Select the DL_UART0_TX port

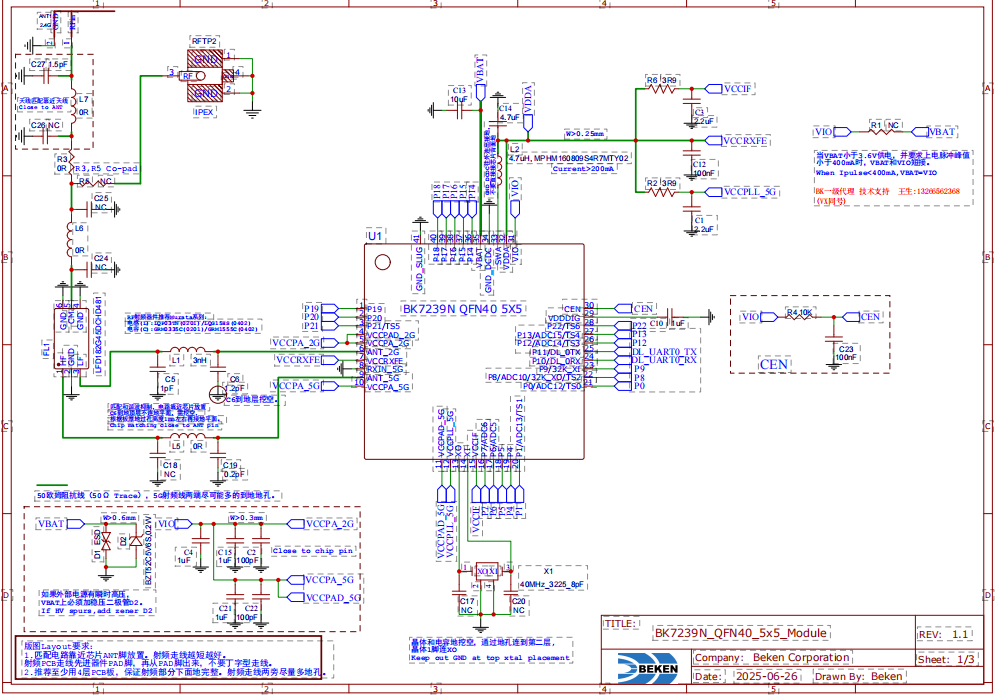tap(656, 352)
